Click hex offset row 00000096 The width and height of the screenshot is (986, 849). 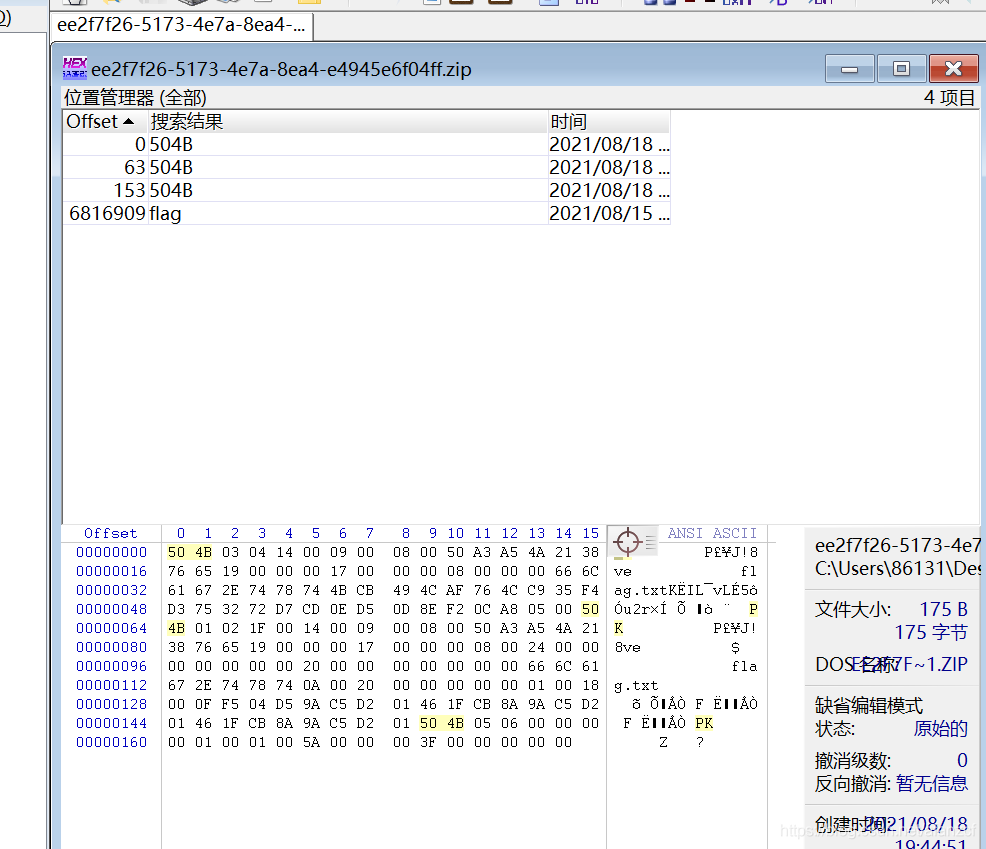[111, 666]
